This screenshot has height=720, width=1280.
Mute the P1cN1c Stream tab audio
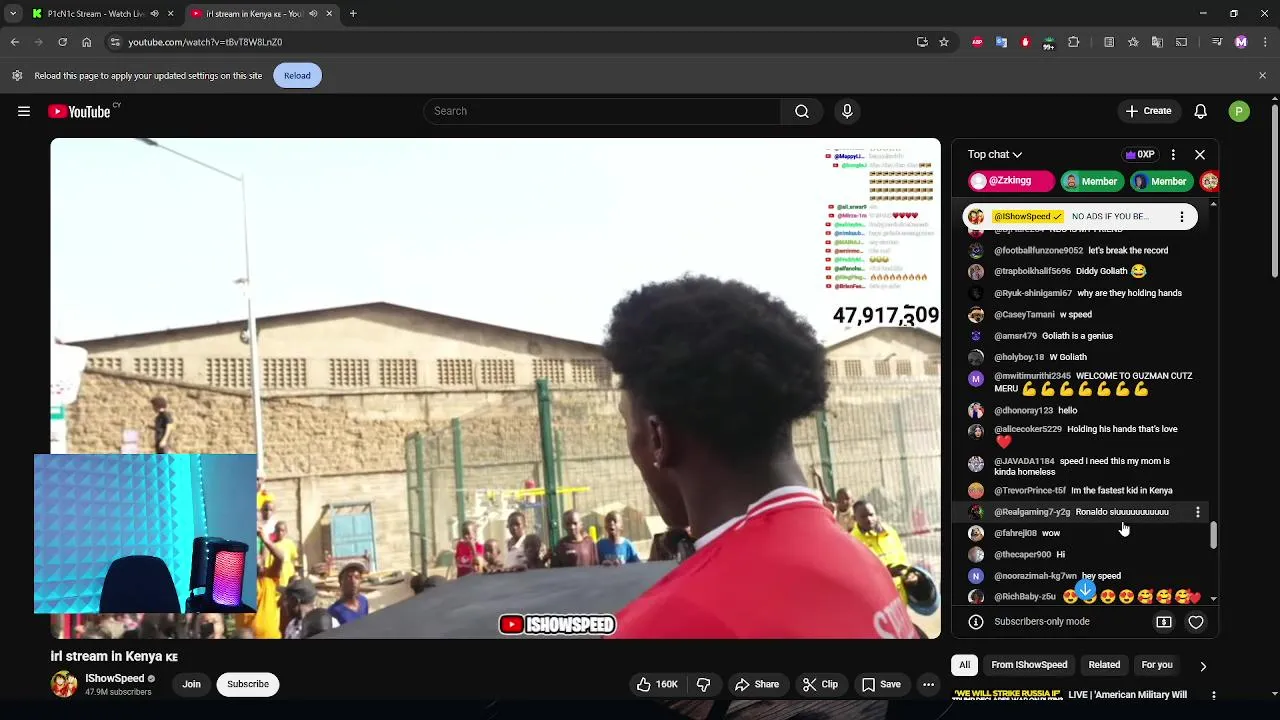(x=154, y=14)
